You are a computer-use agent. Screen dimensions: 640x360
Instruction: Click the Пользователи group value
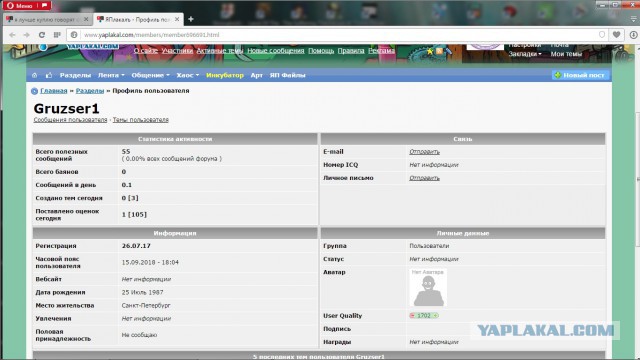click(x=429, y=246)
